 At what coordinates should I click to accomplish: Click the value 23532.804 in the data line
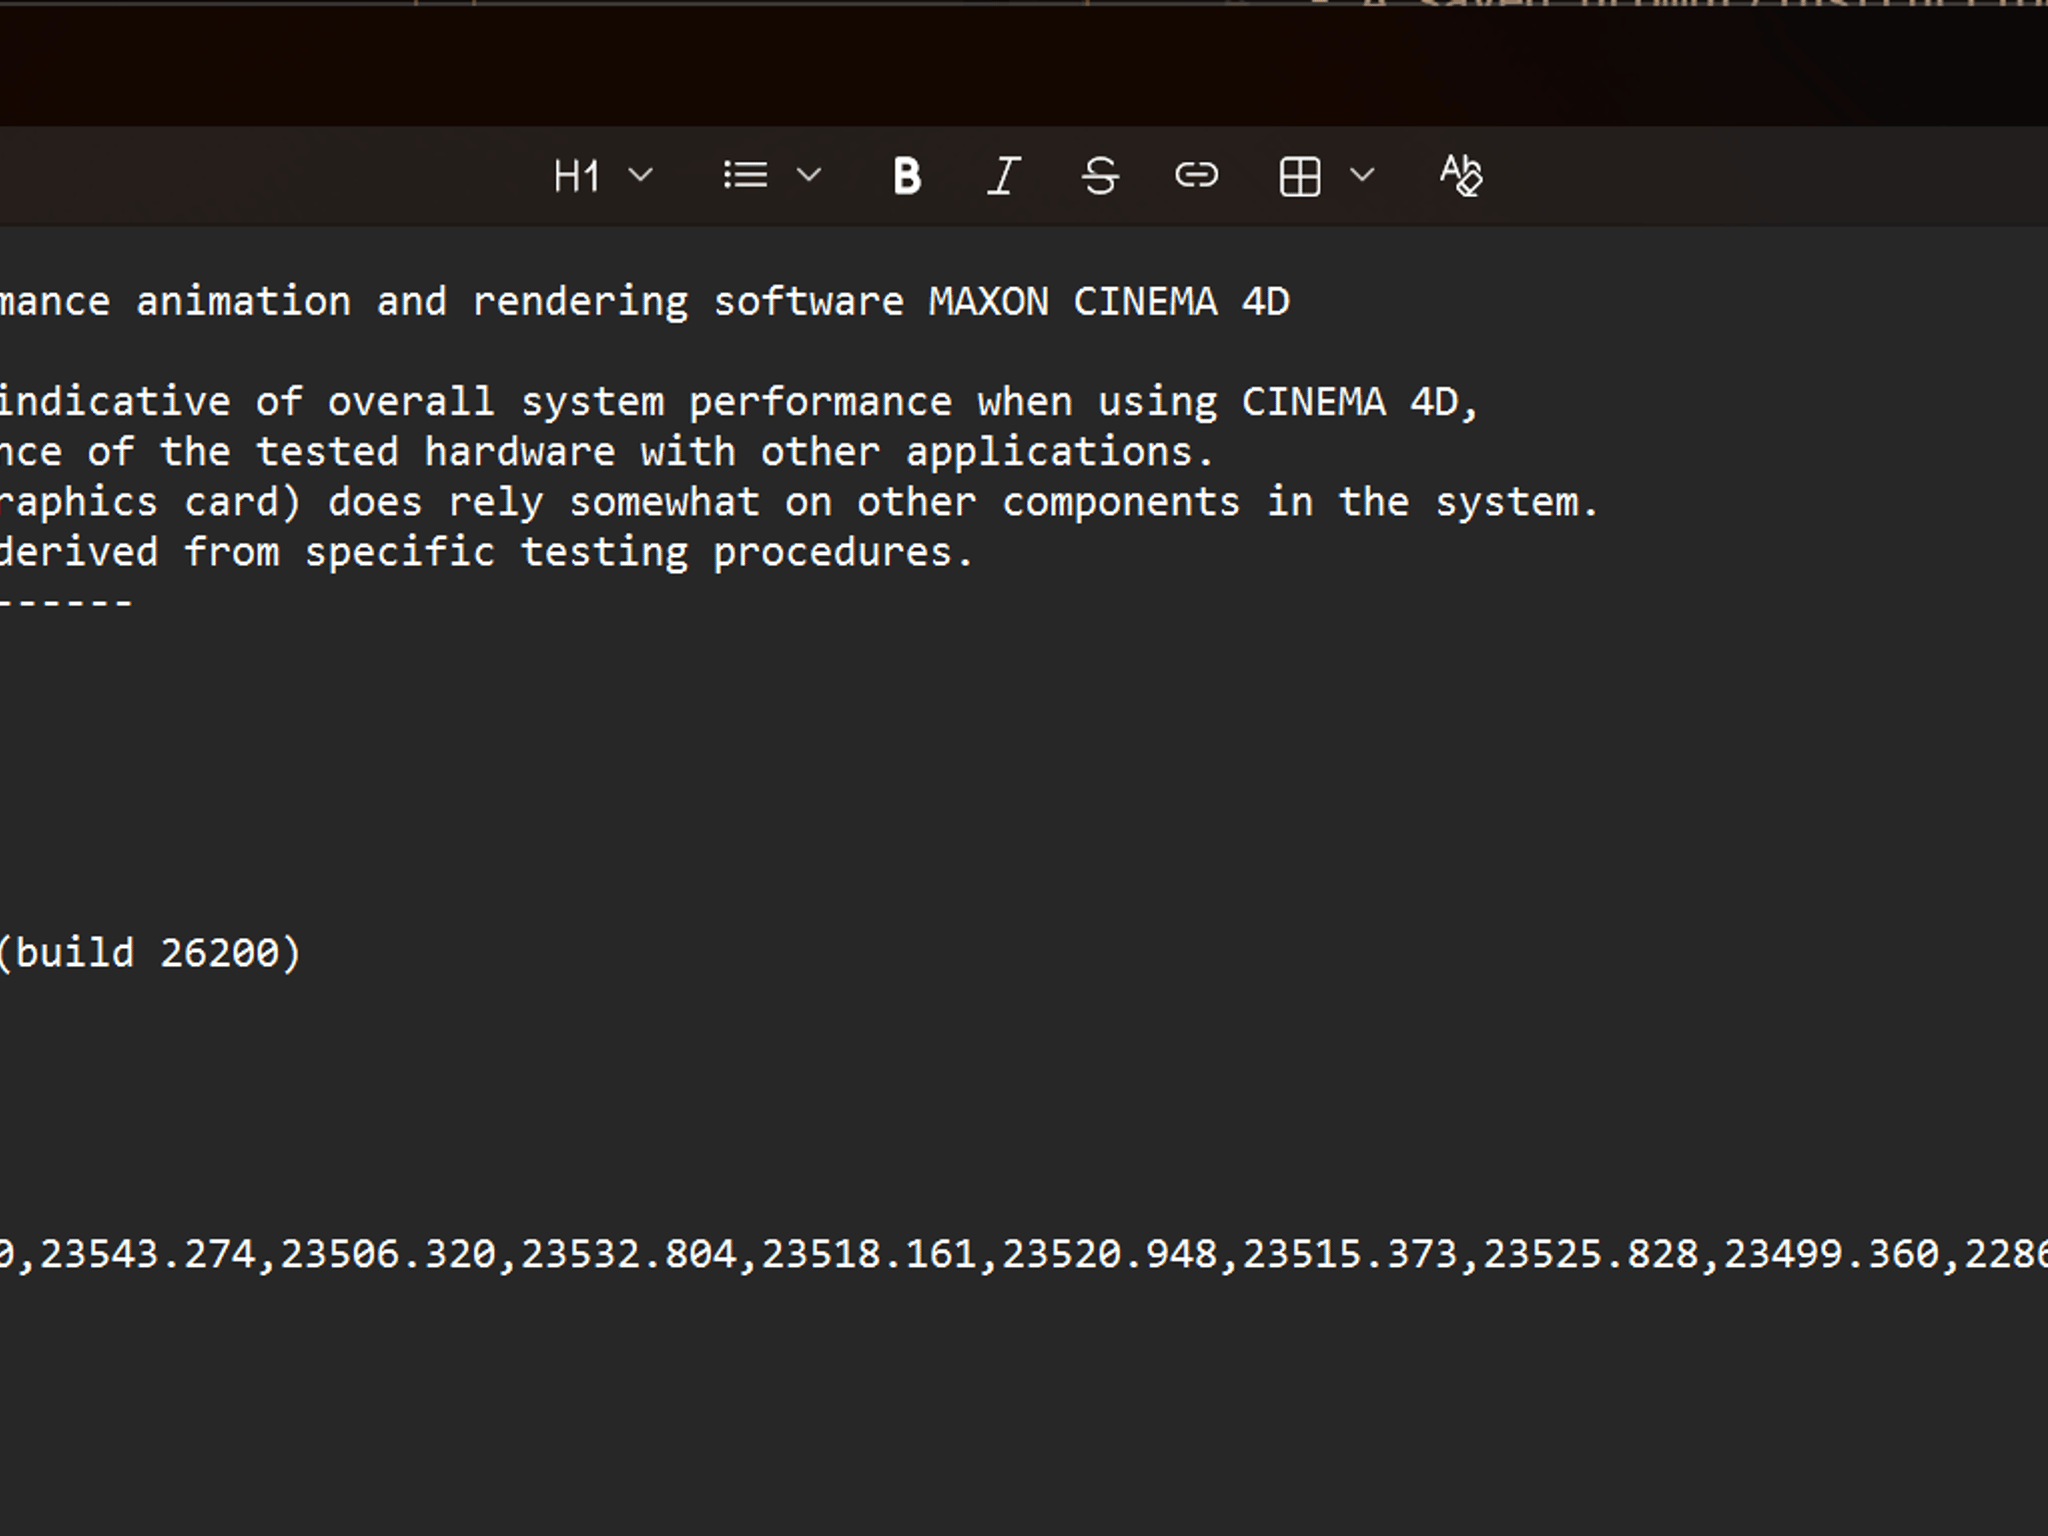tap(629, 1254)
